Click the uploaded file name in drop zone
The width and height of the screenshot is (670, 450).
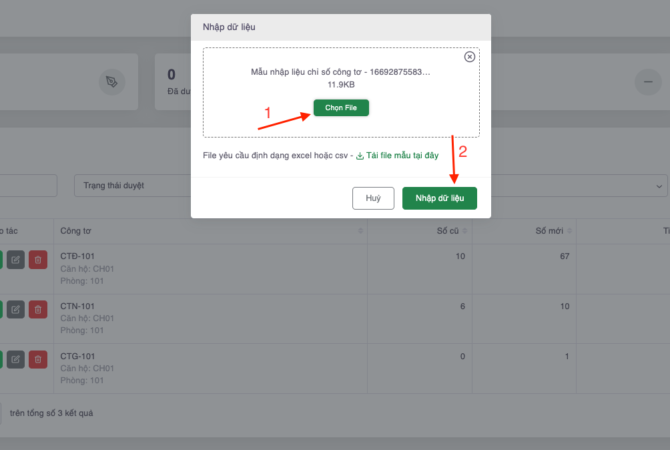click(x=341, y=72)
